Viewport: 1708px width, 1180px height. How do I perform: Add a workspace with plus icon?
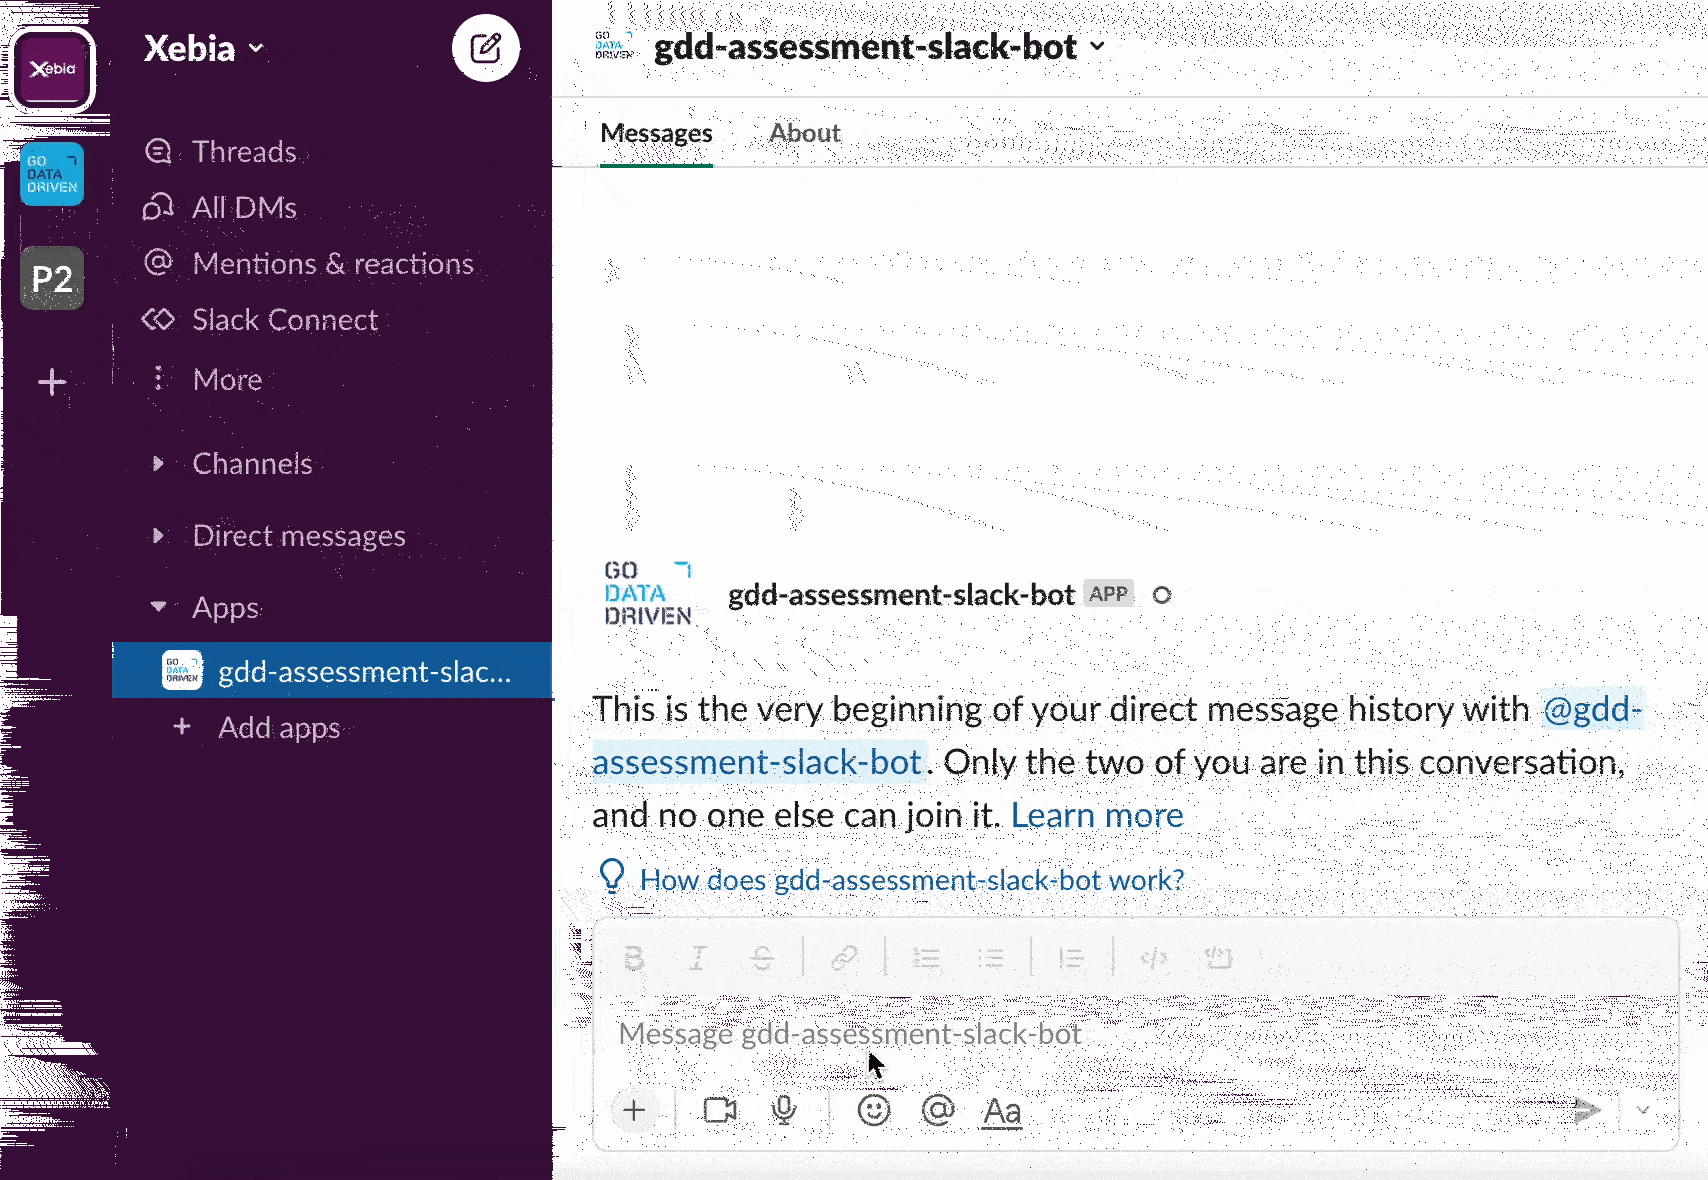52,382
